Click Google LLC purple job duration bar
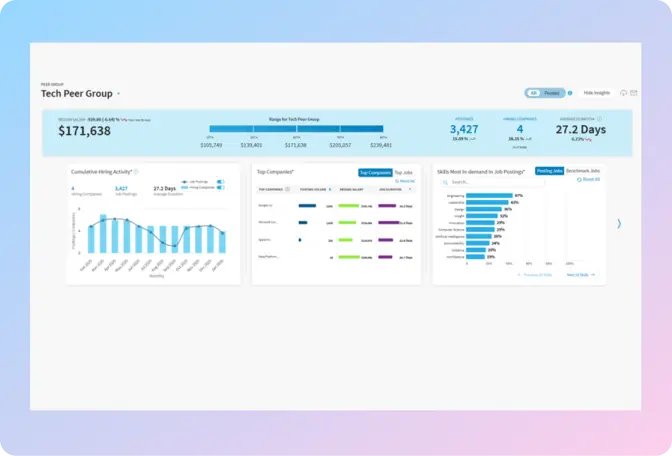Image resolution: width=672 pixels, height=456 pixels. 387,206
